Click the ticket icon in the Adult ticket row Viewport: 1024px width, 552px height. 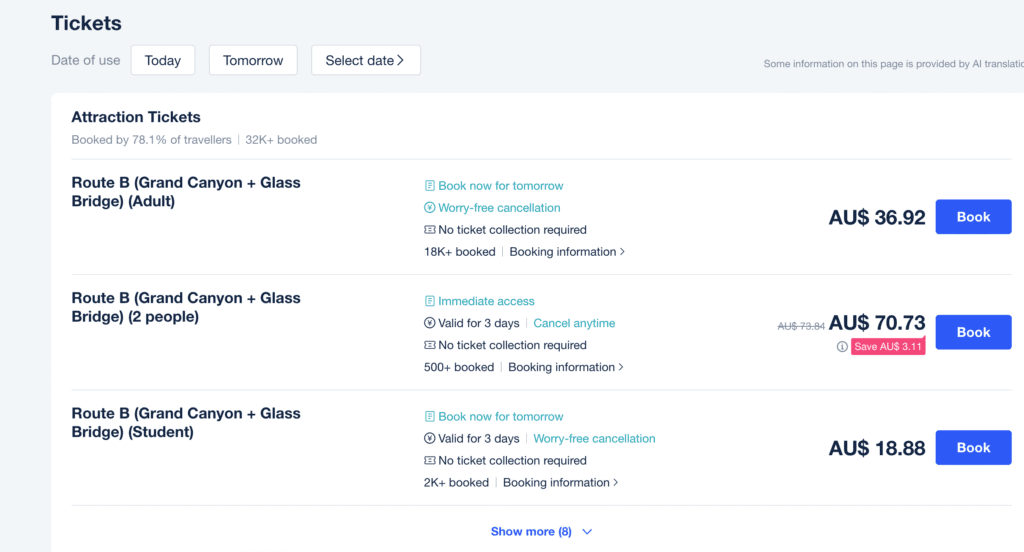[x=430, y=230]
